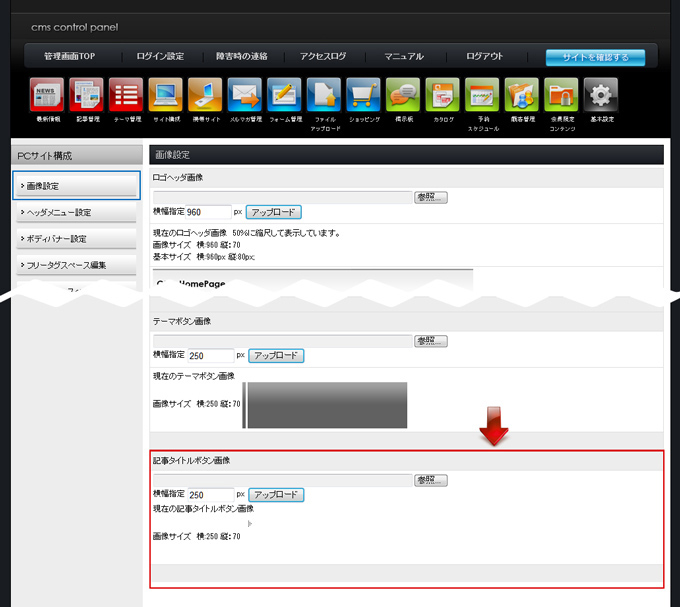This screenshot has height=607, width=680.
Task: Open the ショッピング cart icon
Action: click(364, 95)
